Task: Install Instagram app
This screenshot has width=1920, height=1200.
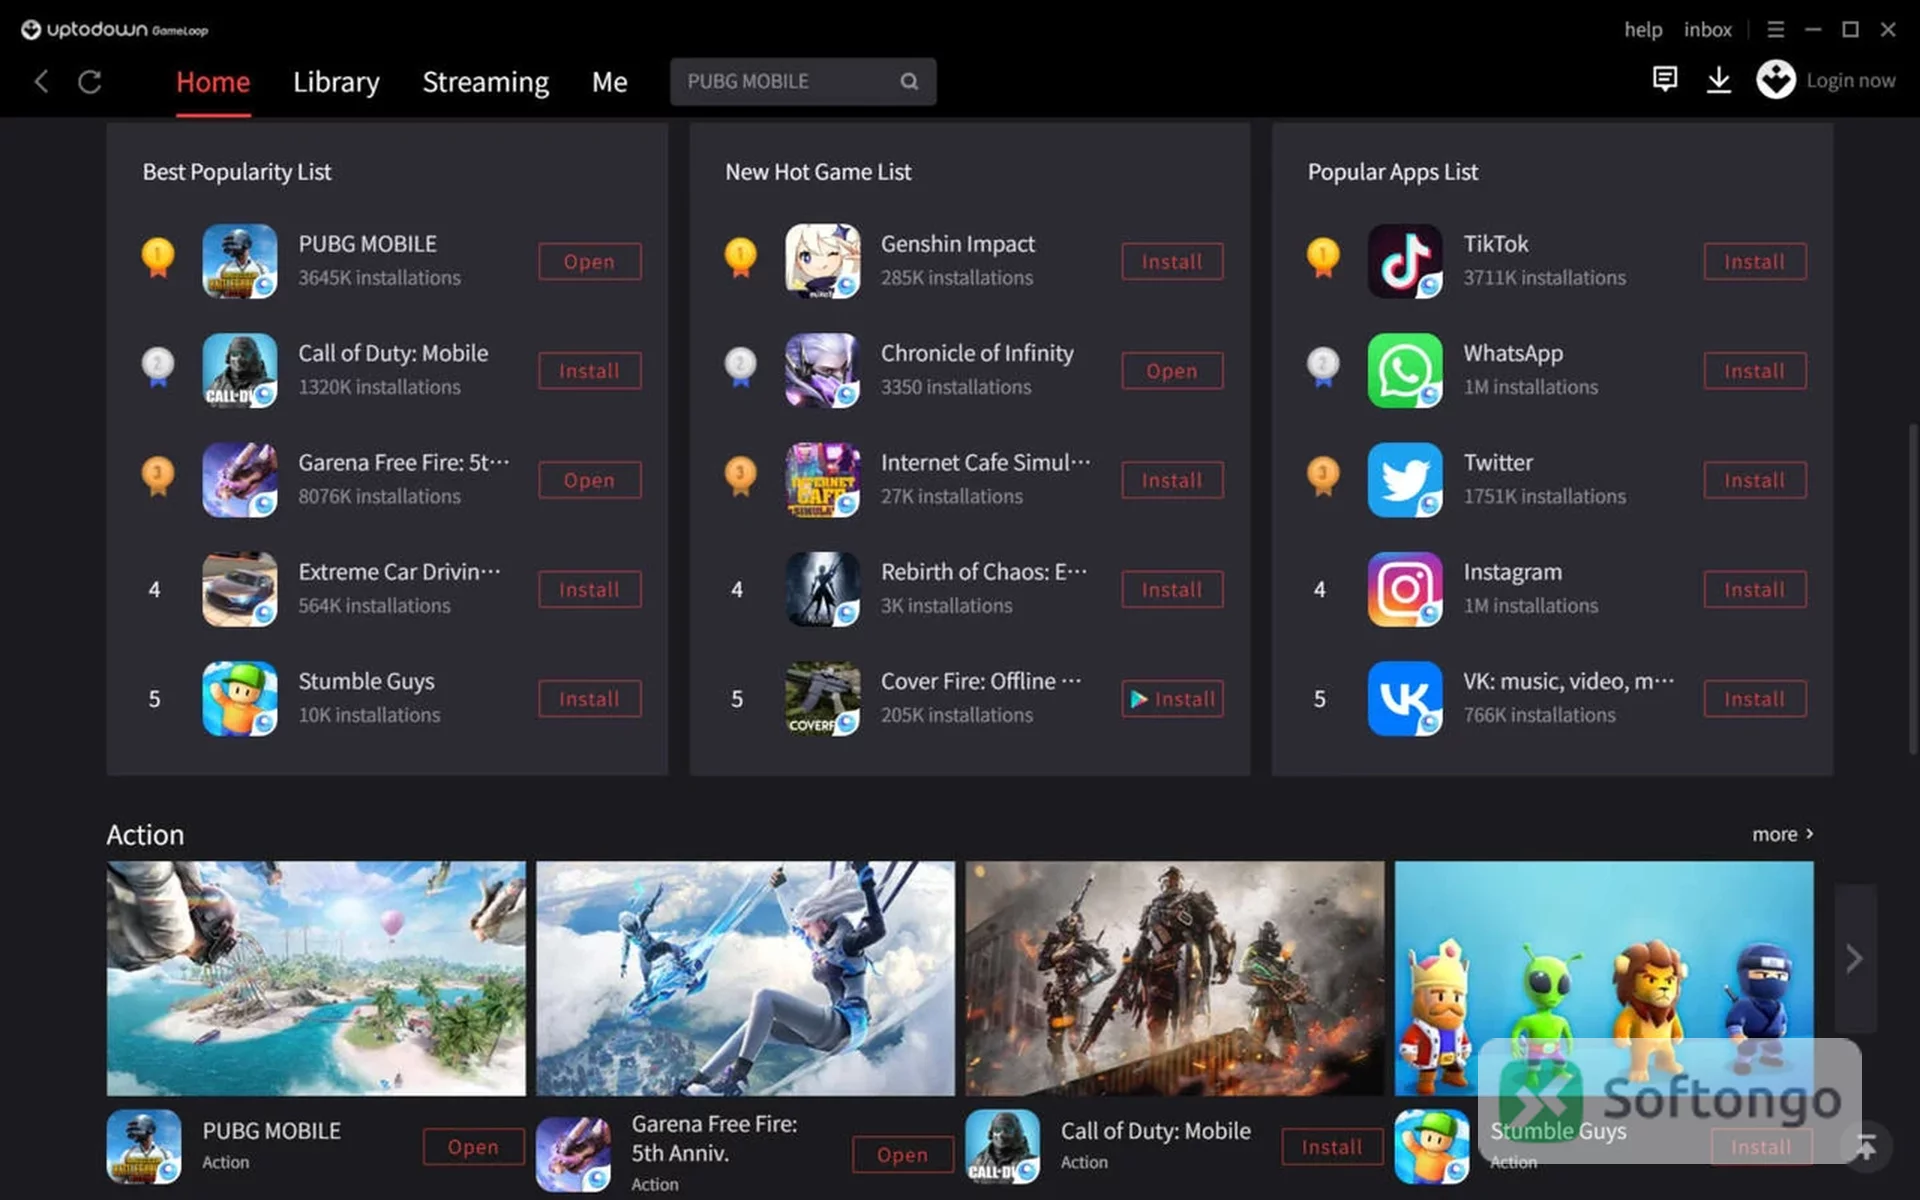Action: [x=1755, y=589]
